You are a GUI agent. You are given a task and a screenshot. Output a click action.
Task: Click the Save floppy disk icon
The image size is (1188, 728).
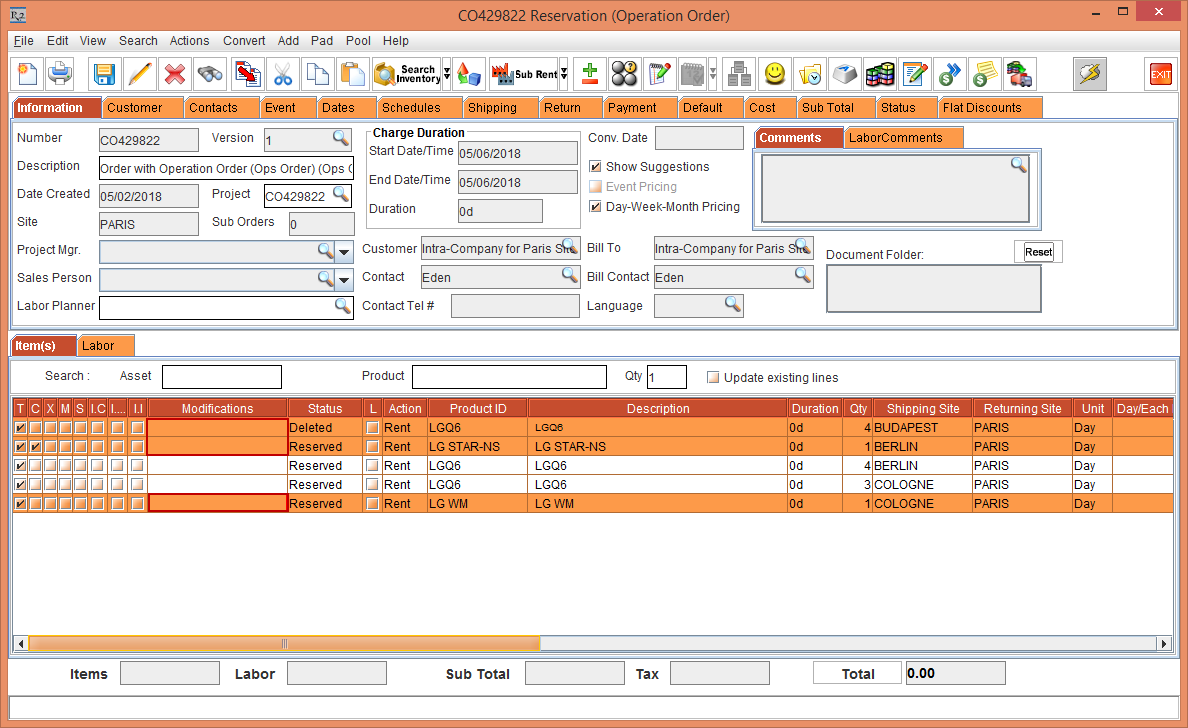(x=105, y=74)
